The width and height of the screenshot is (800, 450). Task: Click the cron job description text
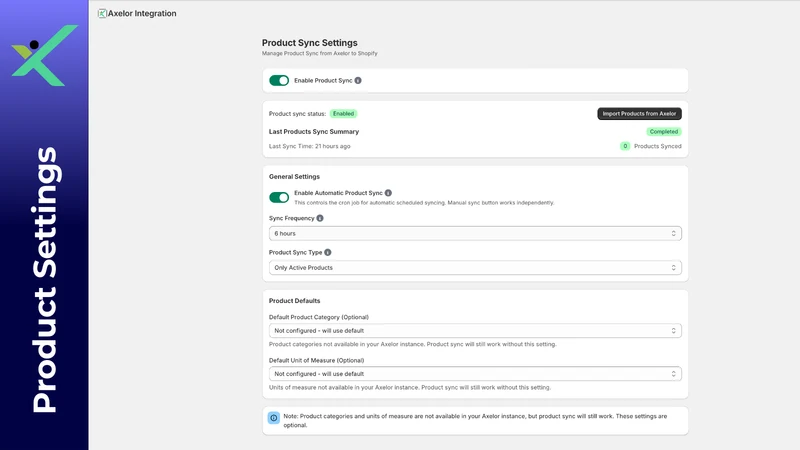[x=424, y=203]
